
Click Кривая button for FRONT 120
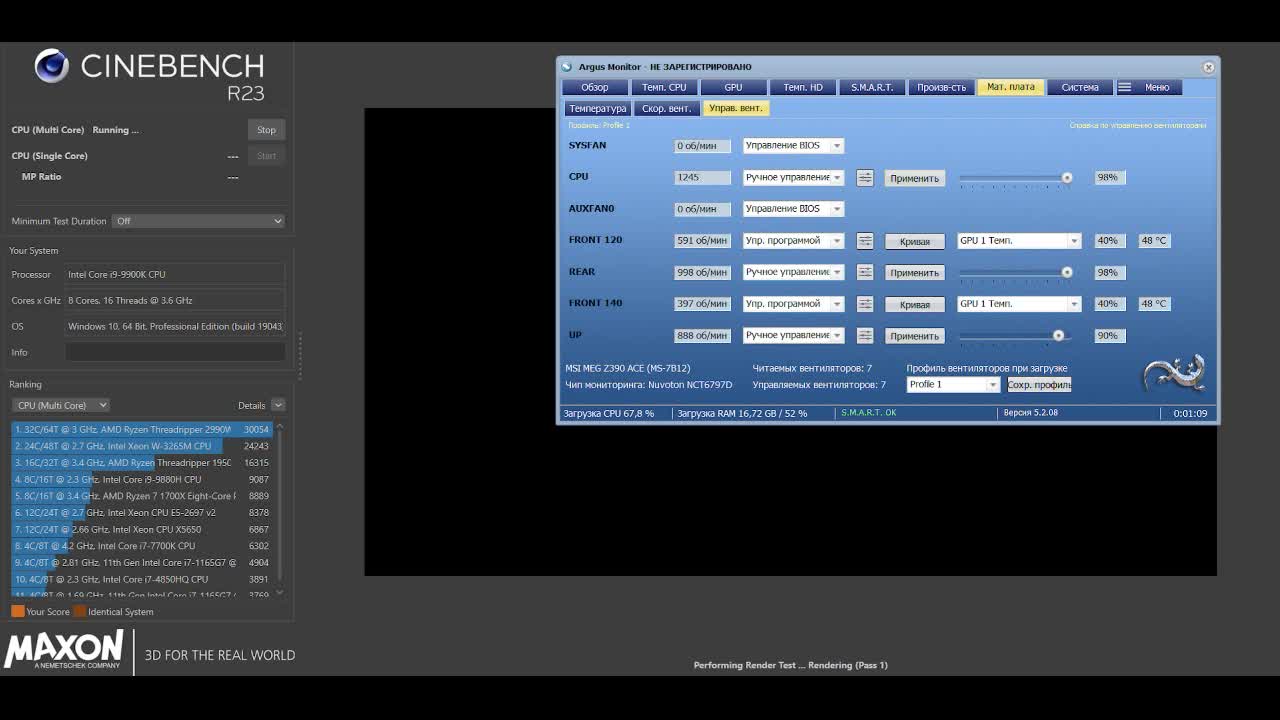(x=914, y=241)
